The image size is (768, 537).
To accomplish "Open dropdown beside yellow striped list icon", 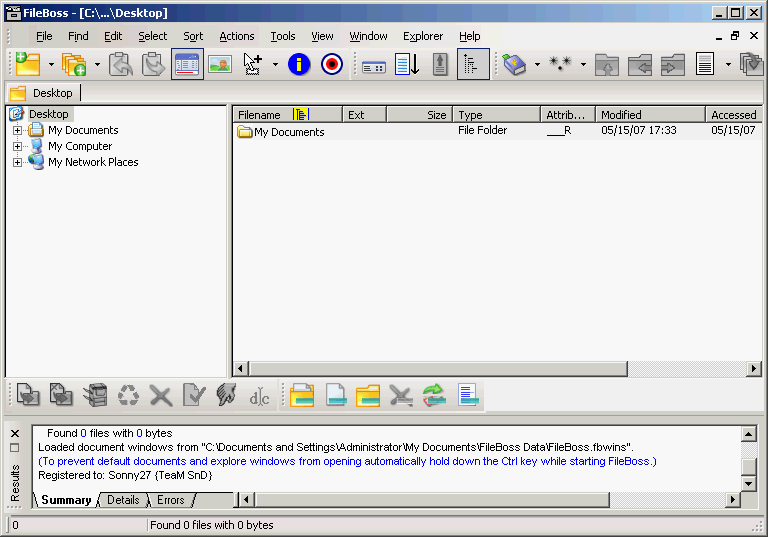I will (728, 64).
